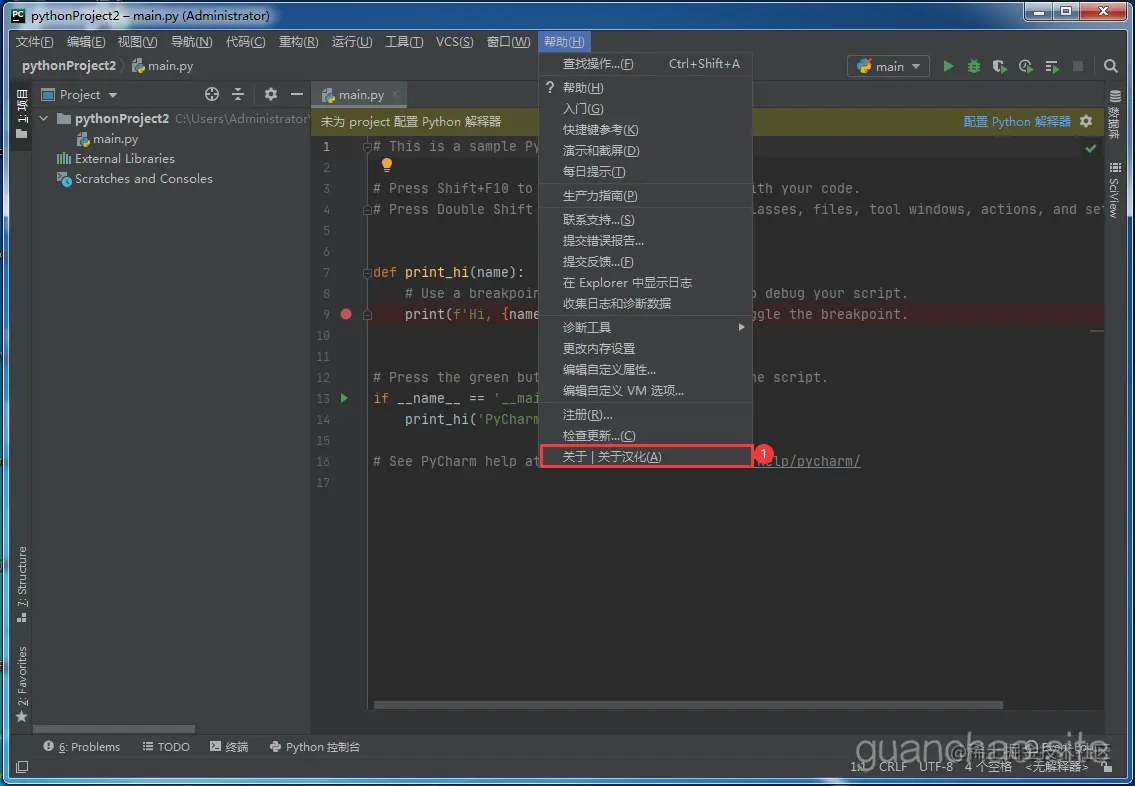Choose Register menu entry
The height and width of the screenshot is (786, 1135).
click(x=646, y=415)
